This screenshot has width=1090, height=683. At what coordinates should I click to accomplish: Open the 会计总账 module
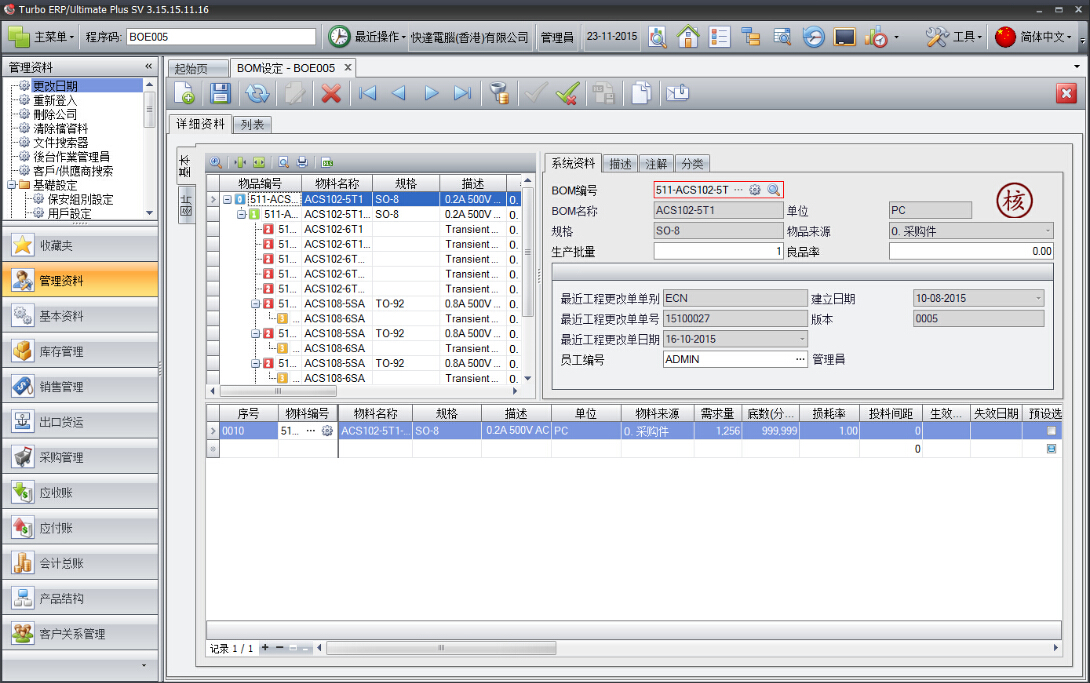[80, 563]
